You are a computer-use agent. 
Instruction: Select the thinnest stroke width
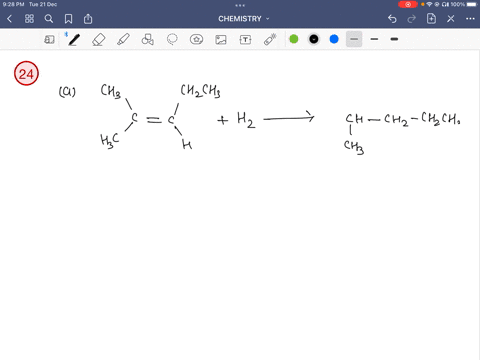pos(354,39)
